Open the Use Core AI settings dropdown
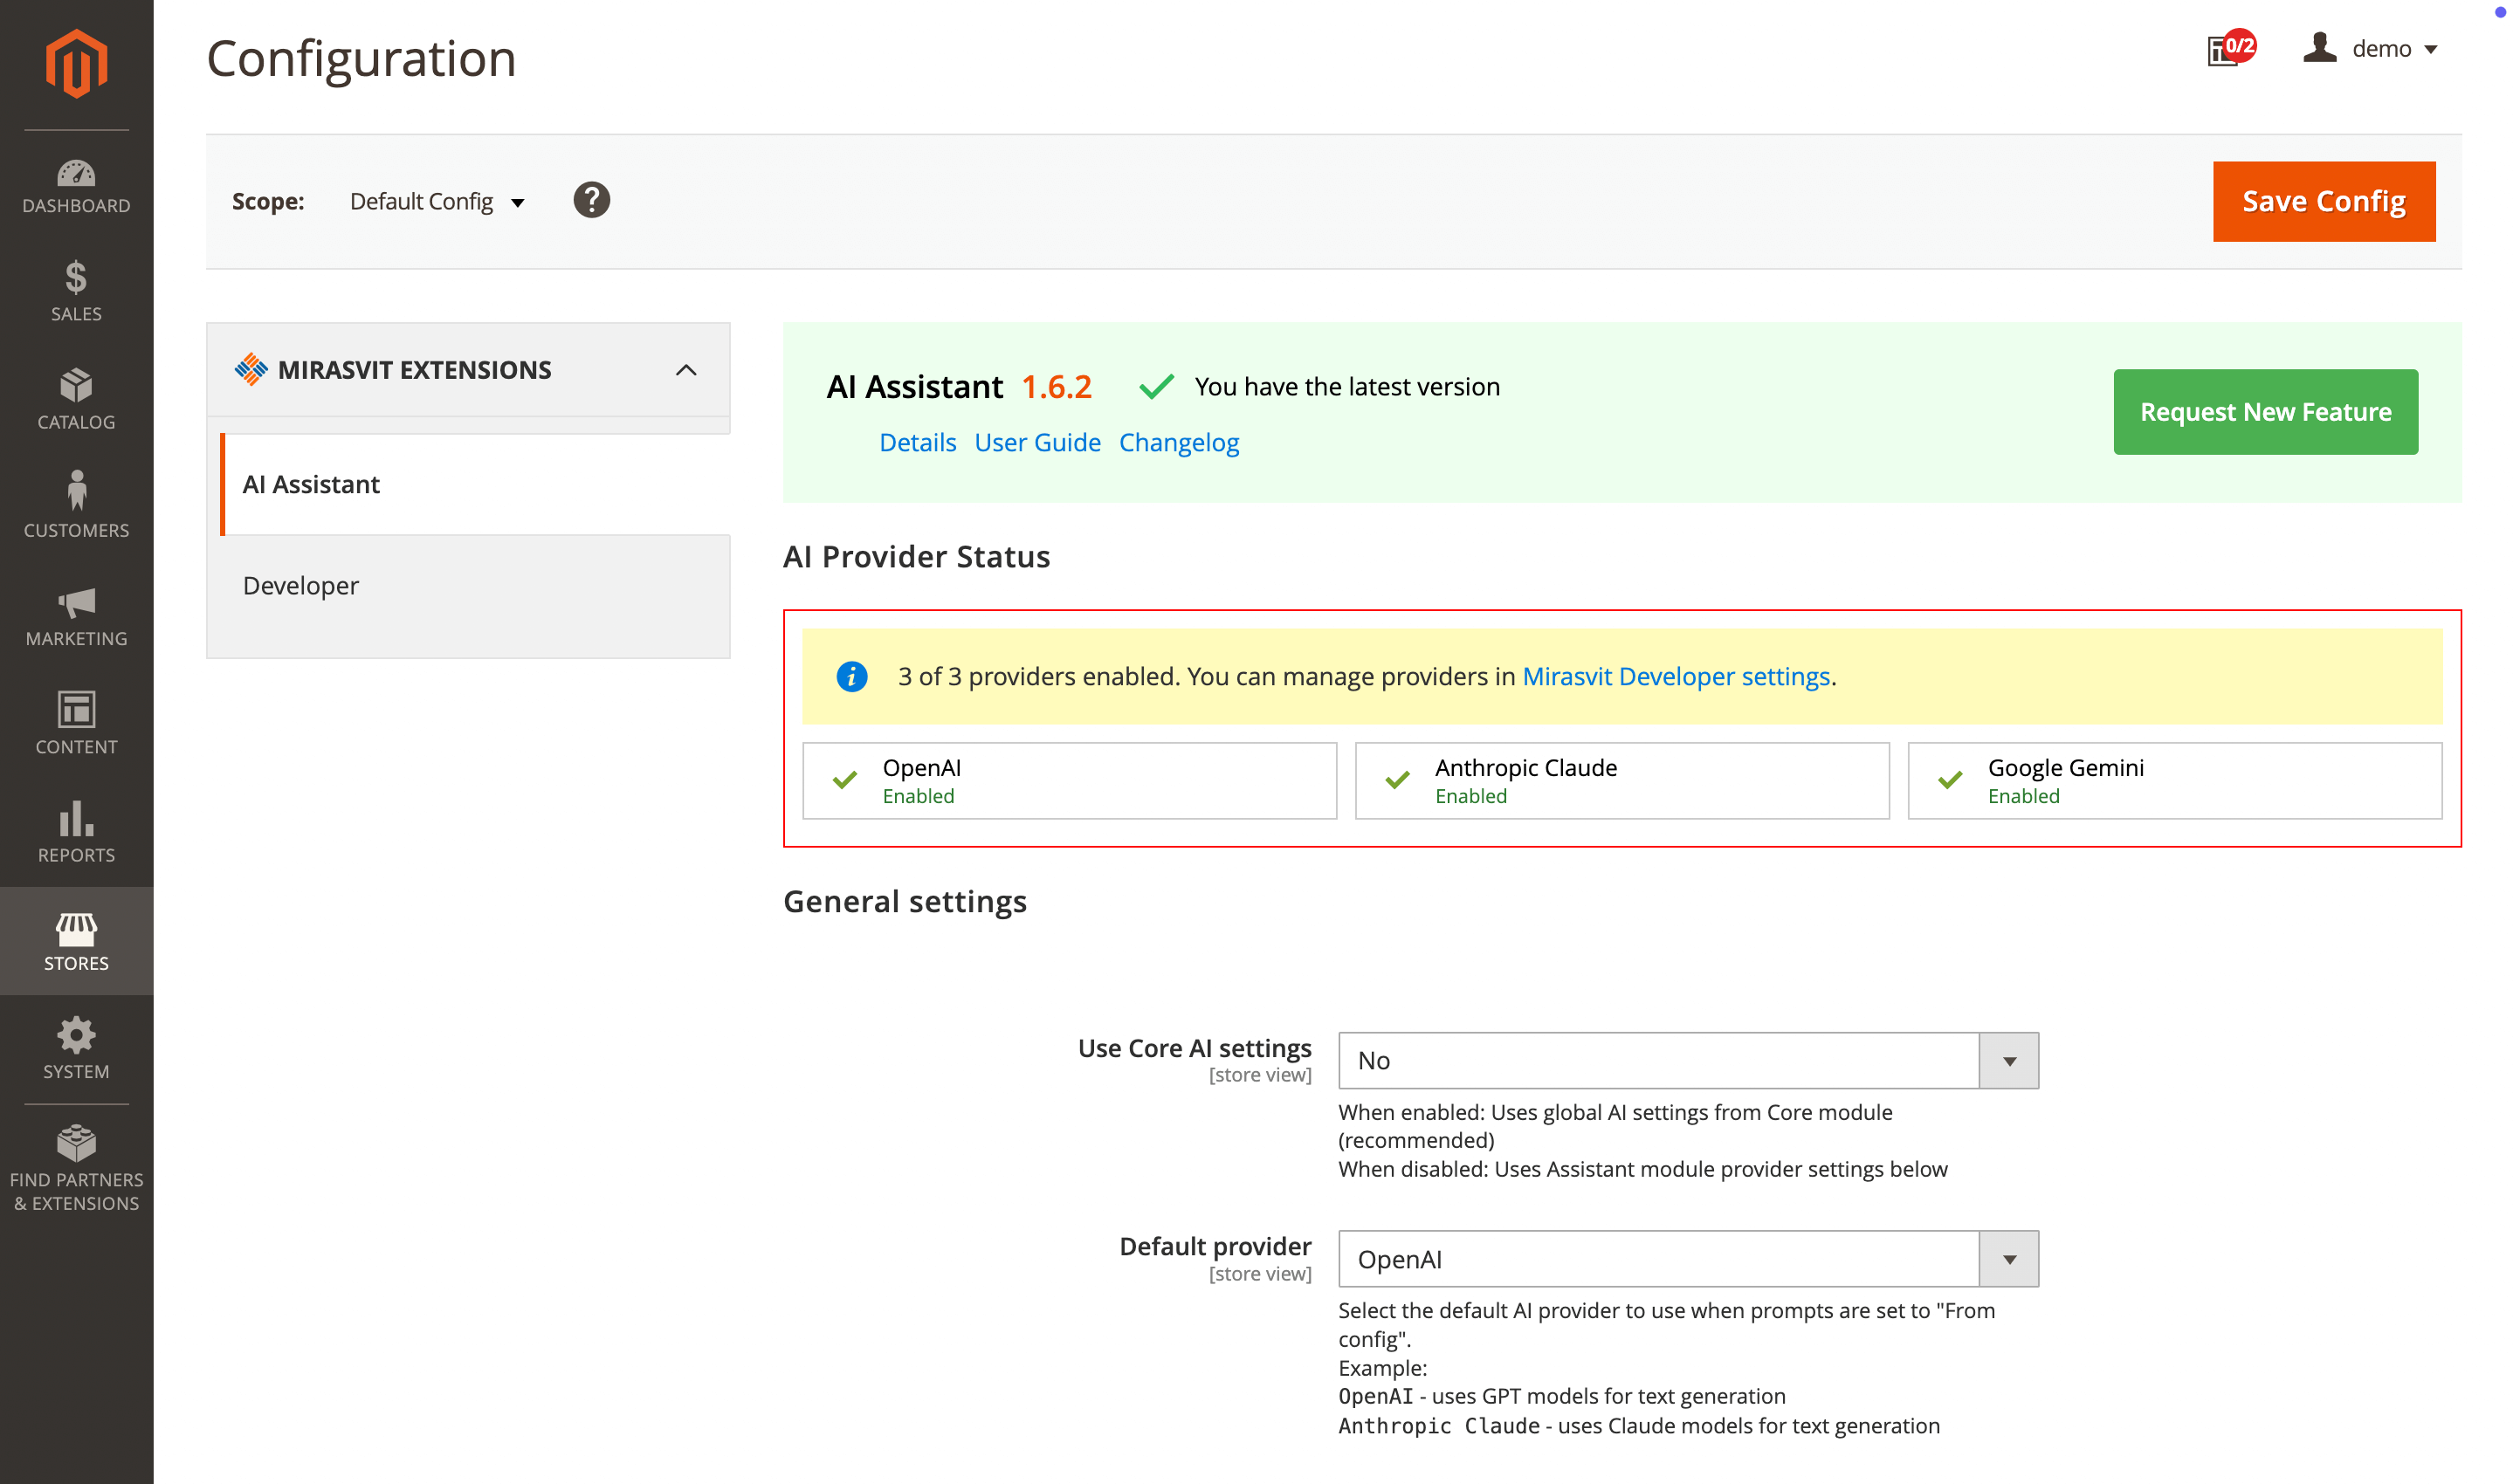This screenshot has height=1484, width=2513. coord(1687,1060)
